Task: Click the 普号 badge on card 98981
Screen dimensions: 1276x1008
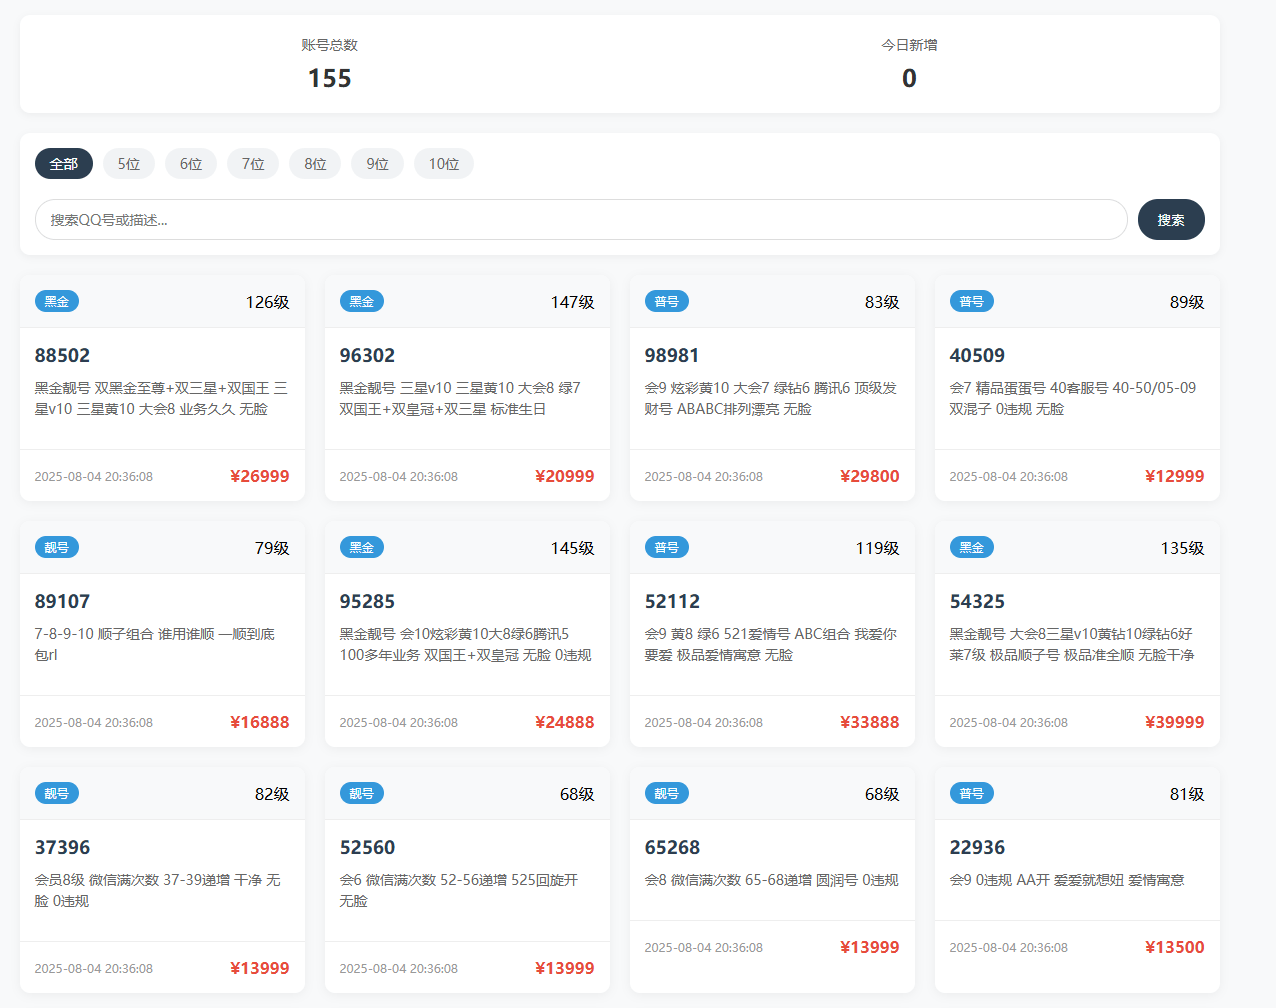Action: tap(666, 302)
